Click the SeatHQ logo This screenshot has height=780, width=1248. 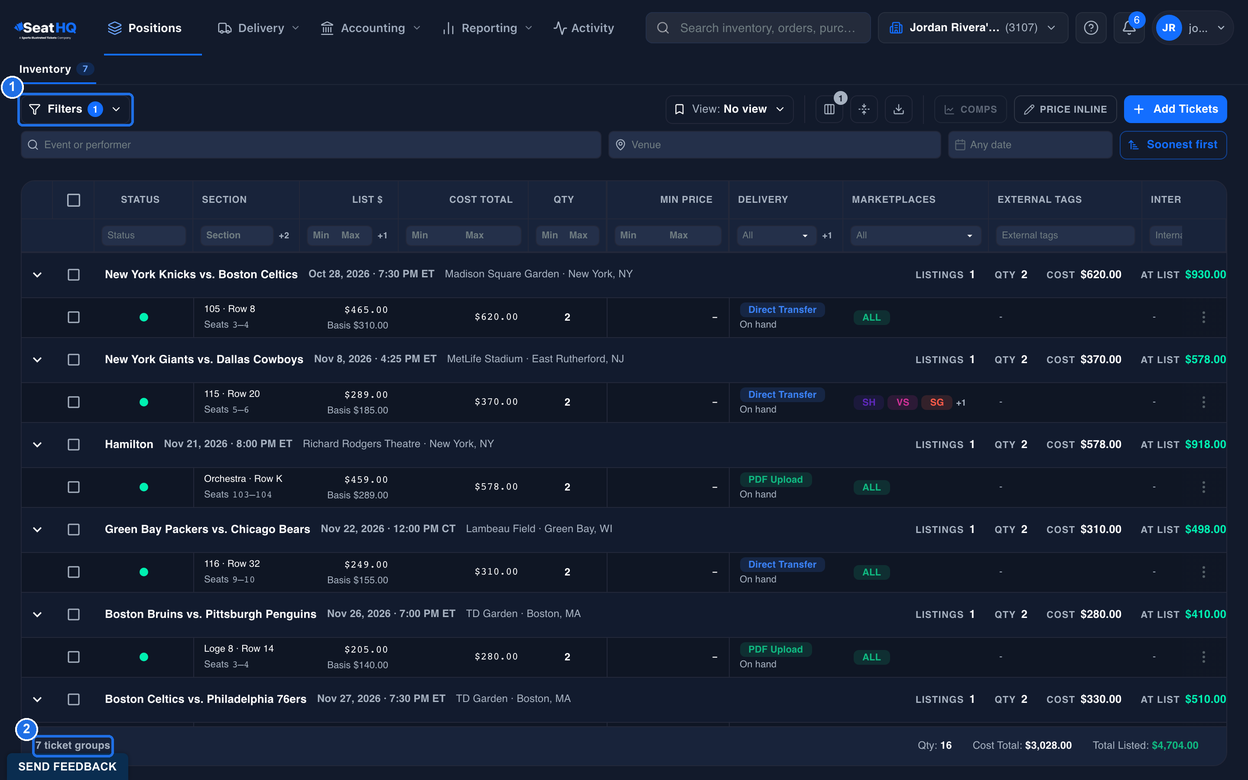point(46,28)
